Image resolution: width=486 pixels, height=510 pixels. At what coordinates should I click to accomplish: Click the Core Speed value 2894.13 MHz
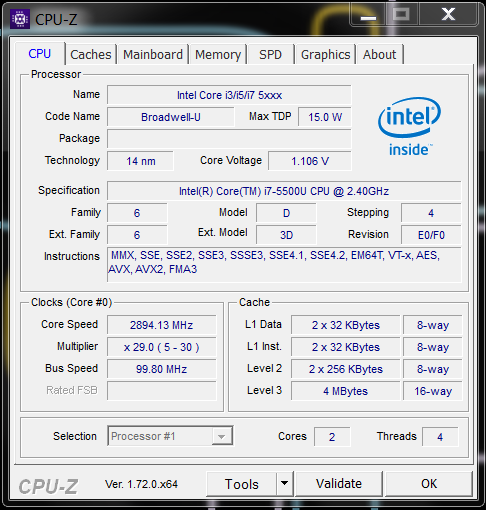162,325
